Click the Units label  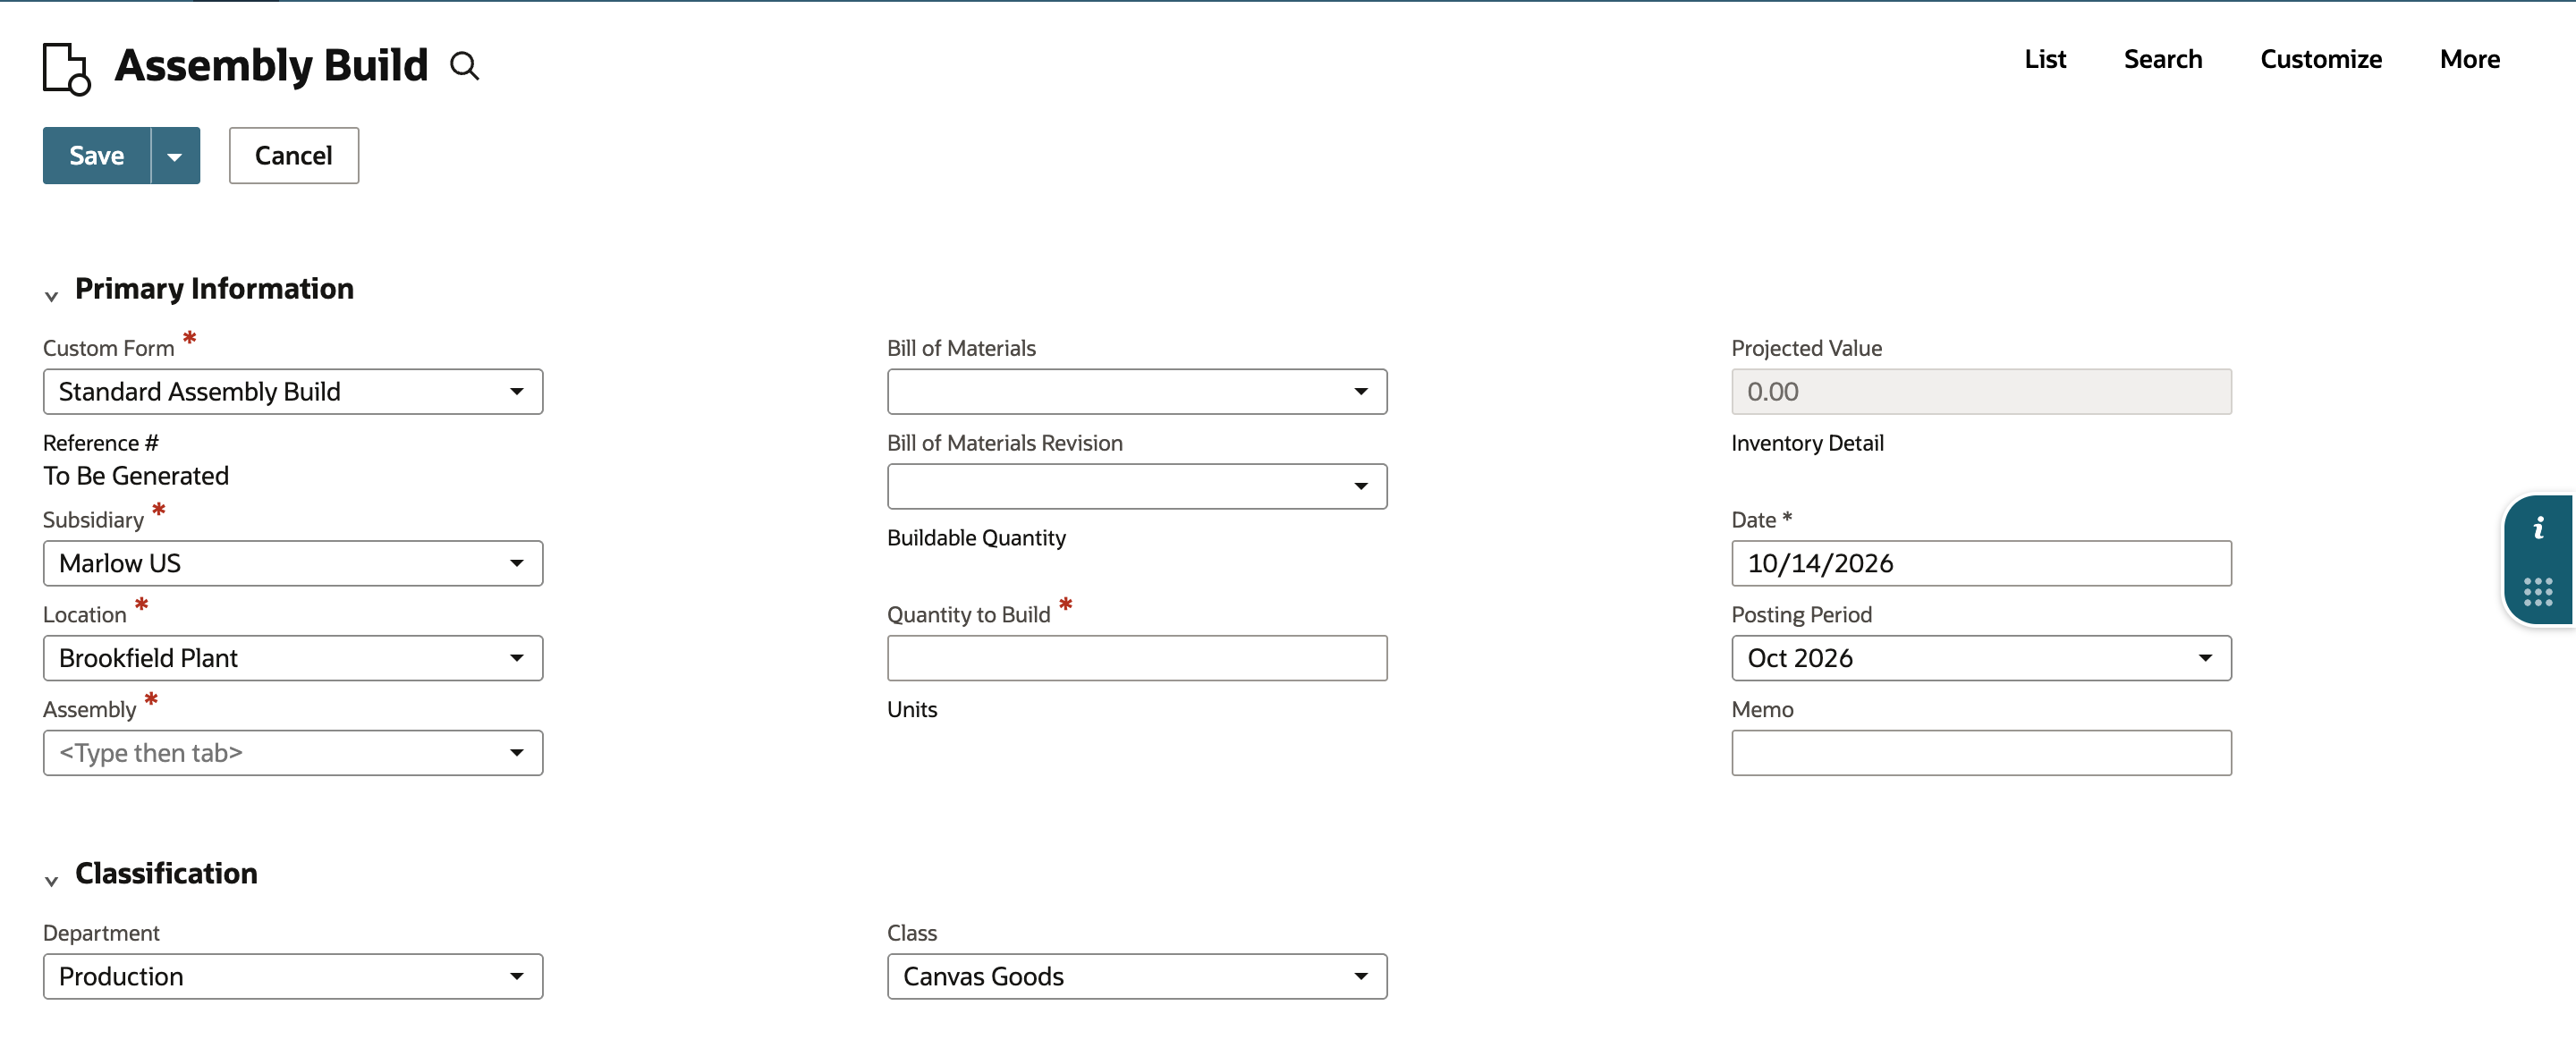tap(912, 710)
